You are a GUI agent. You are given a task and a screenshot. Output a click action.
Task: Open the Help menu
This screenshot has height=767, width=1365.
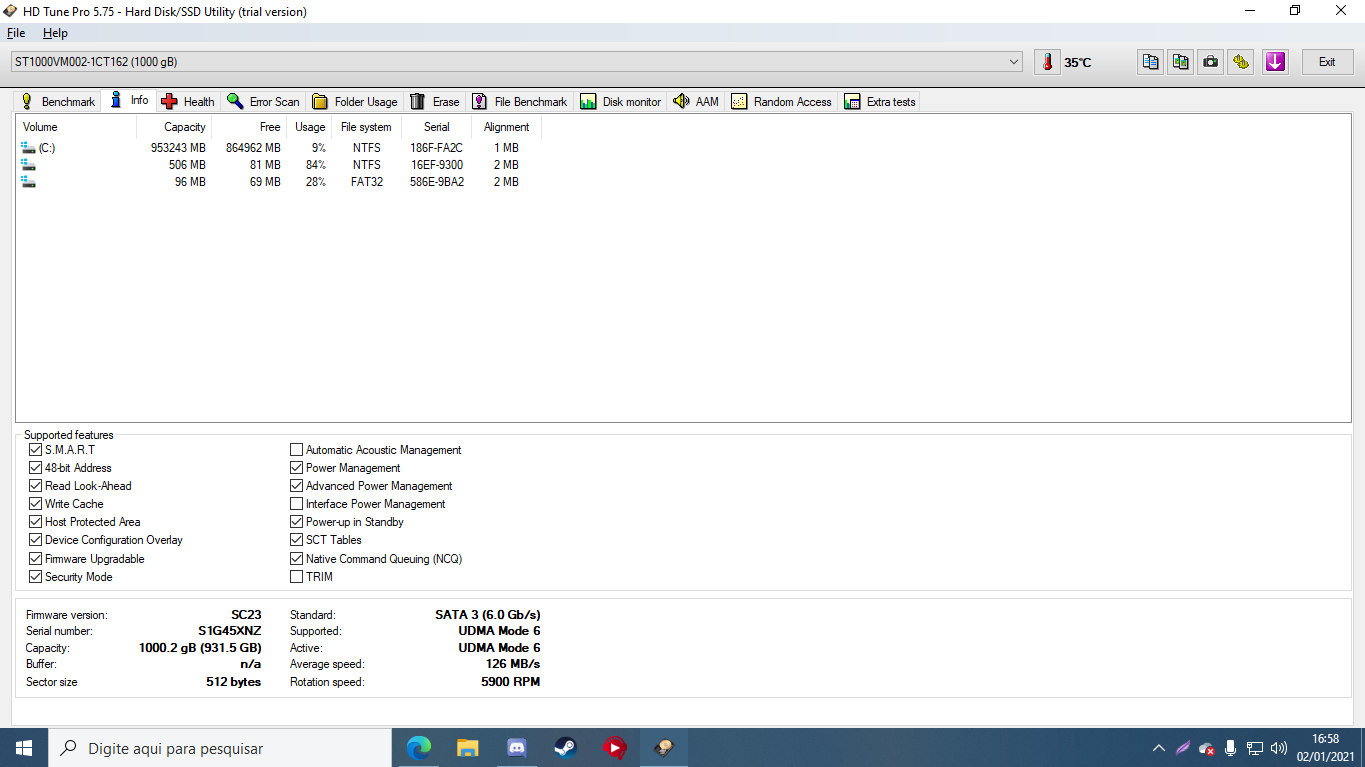coord(55,33)
